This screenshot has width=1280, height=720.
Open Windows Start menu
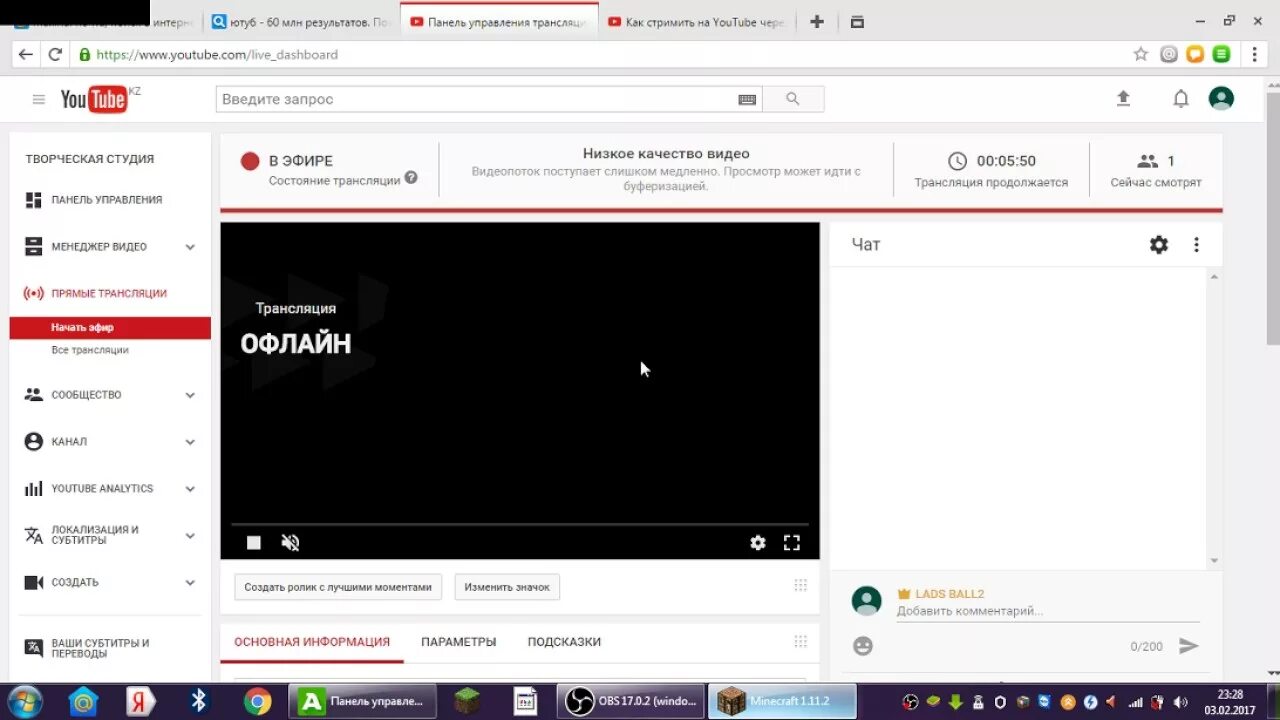23,701
